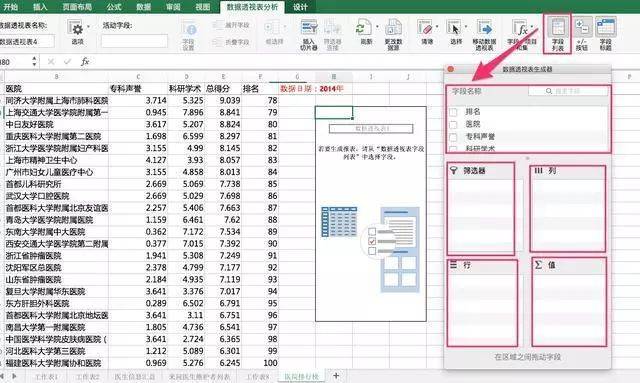
Task: Switch to the 设计 ribbon tab
Action: [300, 7]
